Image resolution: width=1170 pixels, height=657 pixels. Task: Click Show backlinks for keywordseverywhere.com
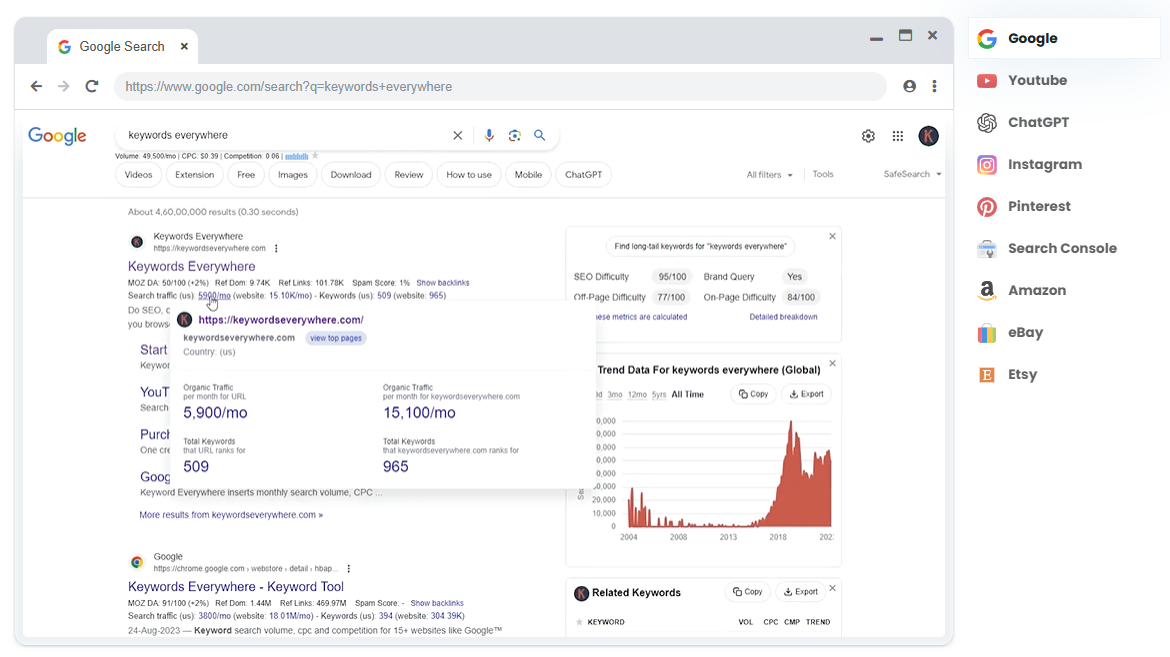pos(442,283)
